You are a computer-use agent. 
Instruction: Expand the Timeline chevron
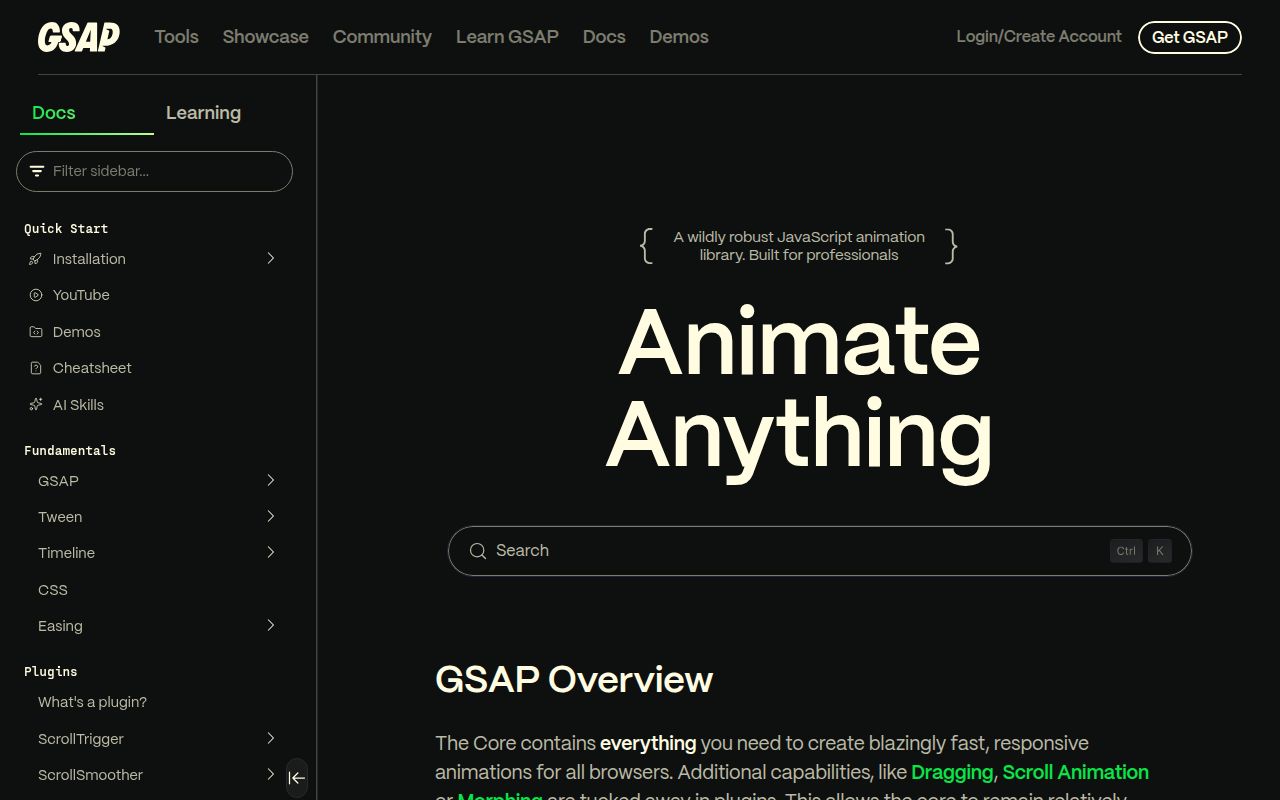point(271,552)
